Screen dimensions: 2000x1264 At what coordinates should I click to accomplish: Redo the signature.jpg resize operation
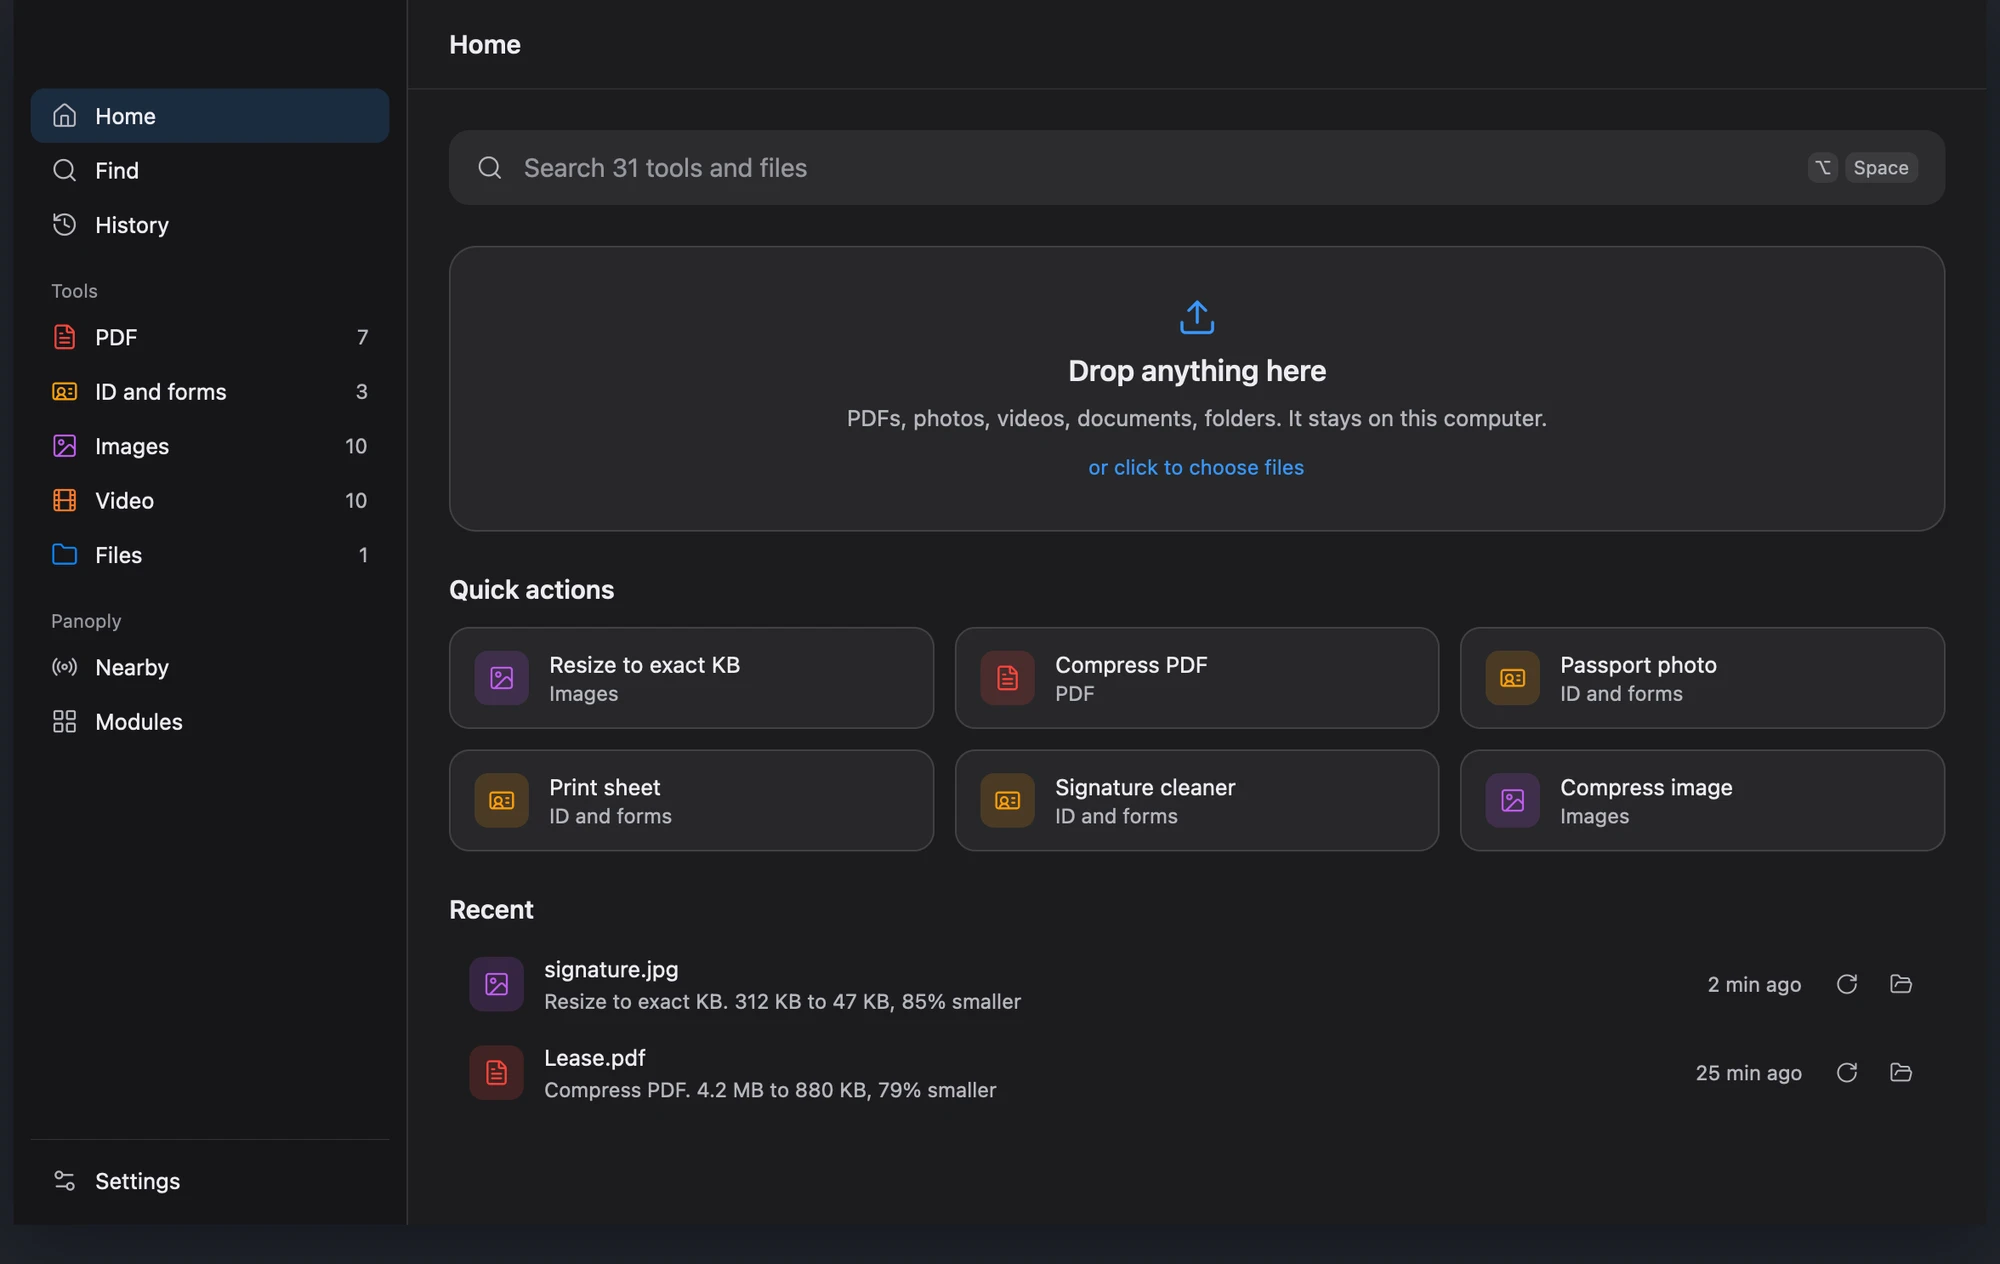pos(1847,985)
